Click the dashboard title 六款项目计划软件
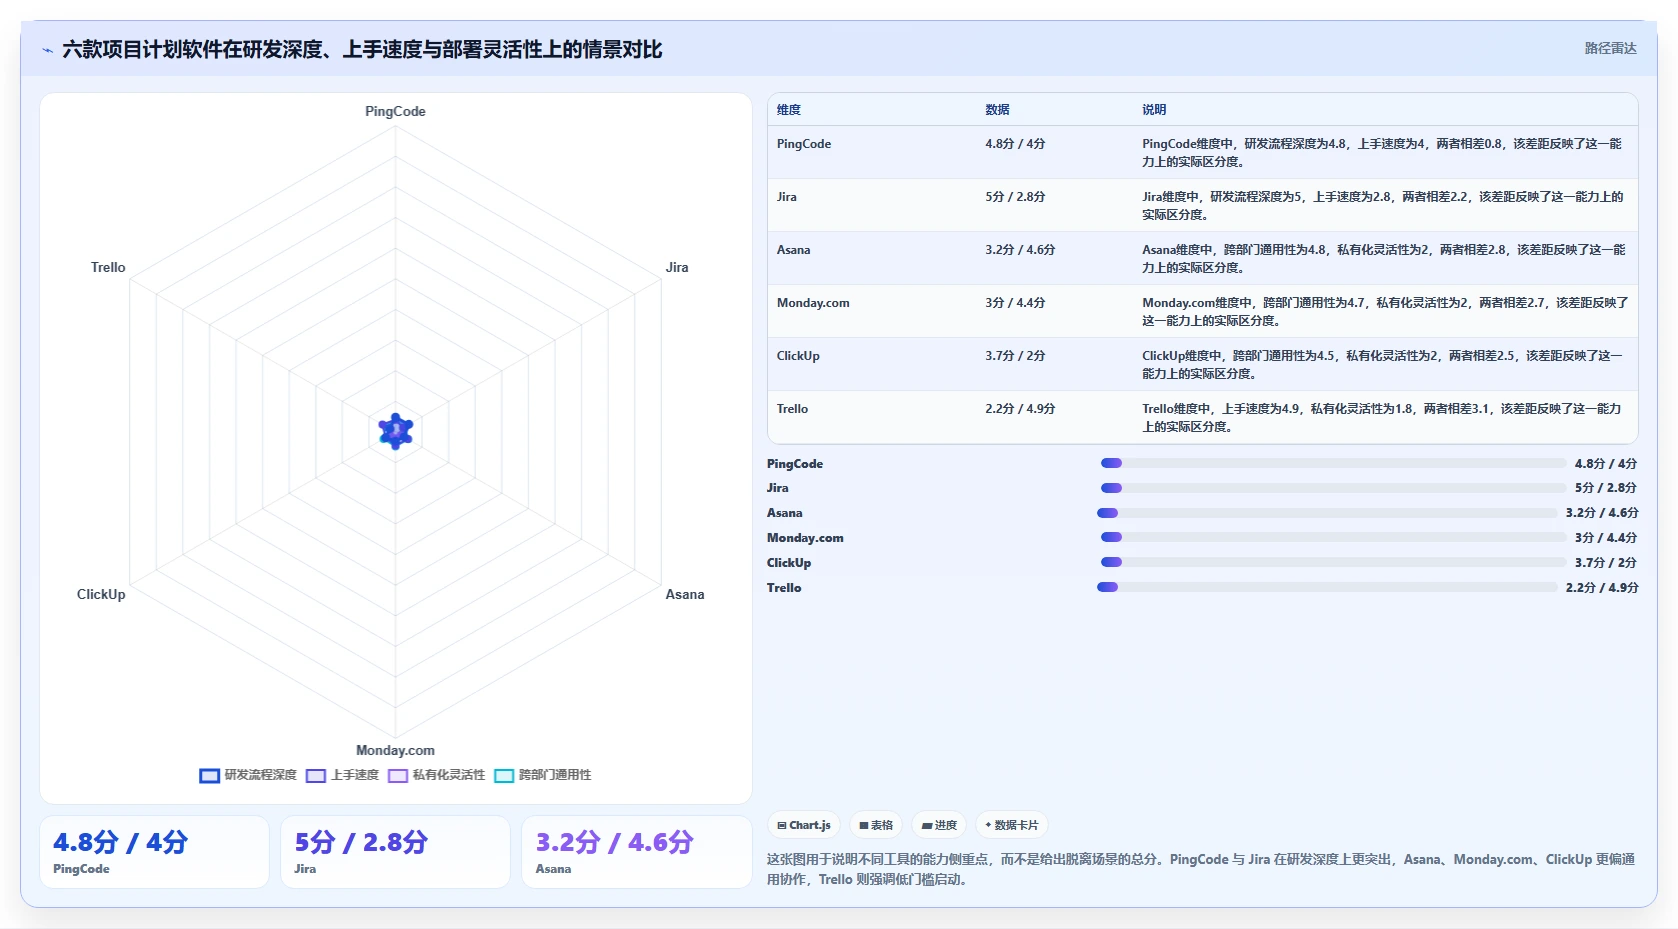 pyautogui.click(x=362, y=50)
